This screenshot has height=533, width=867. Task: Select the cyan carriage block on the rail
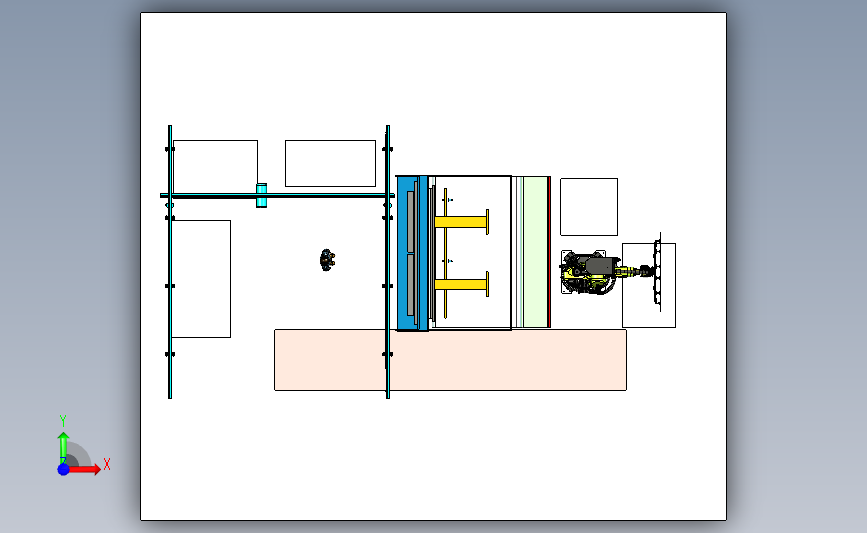262,196
